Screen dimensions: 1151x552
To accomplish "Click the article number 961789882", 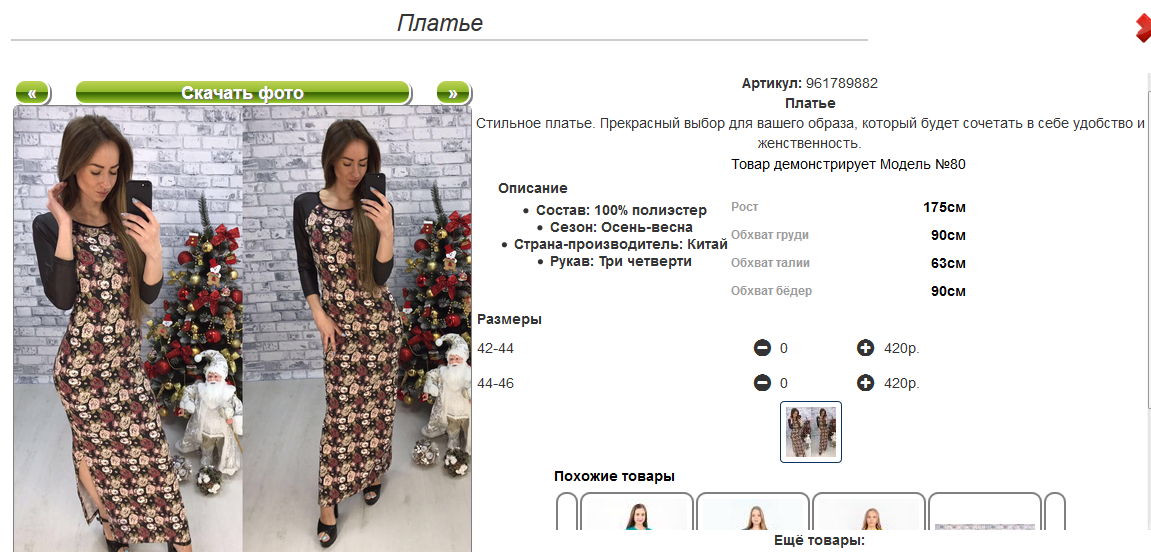I will coord(841,84).
